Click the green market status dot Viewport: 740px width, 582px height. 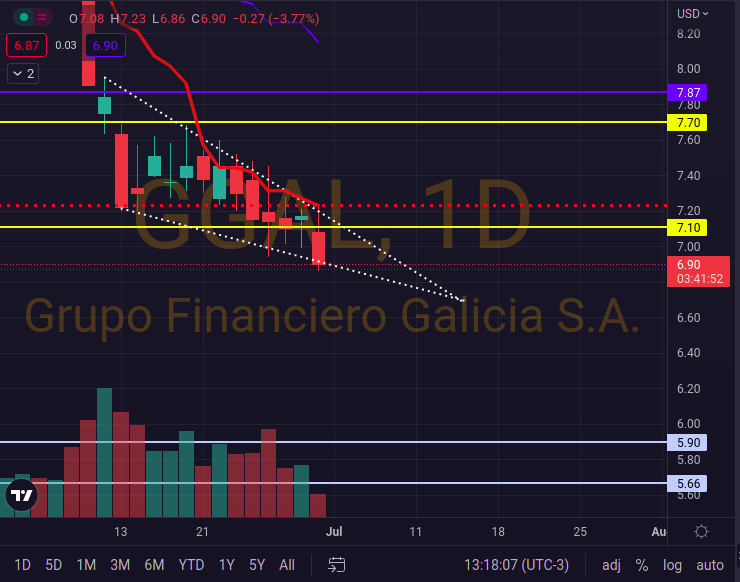24,18
